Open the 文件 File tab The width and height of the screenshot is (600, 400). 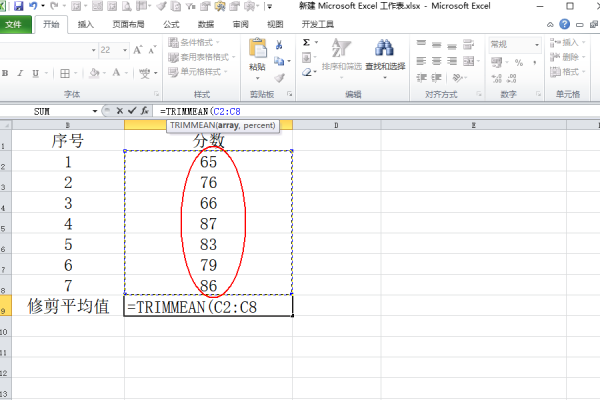point(13,24)
